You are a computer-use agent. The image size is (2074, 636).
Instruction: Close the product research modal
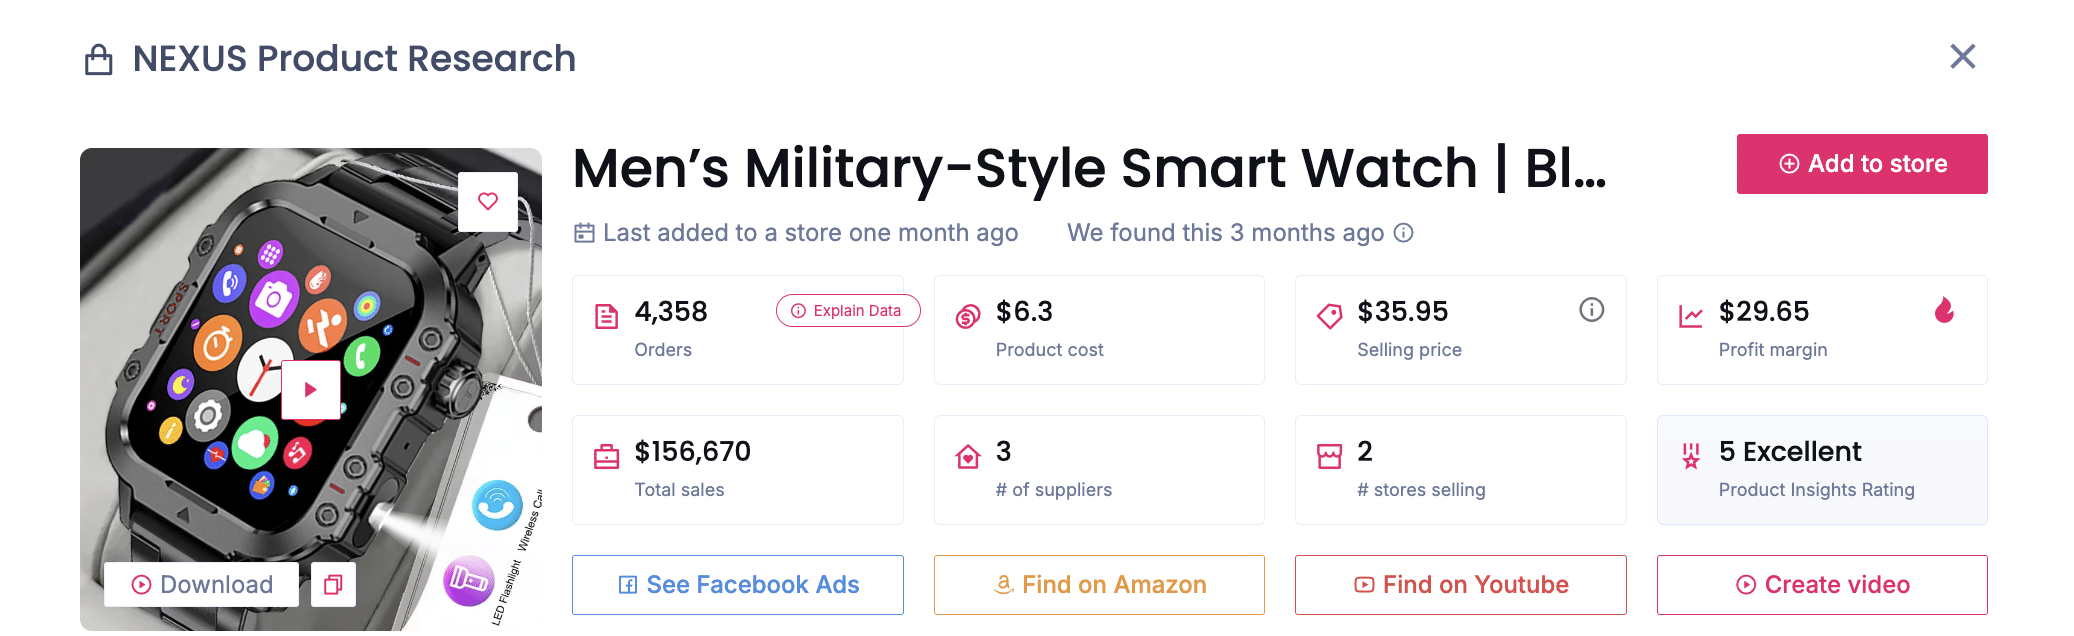point(1962,58)
